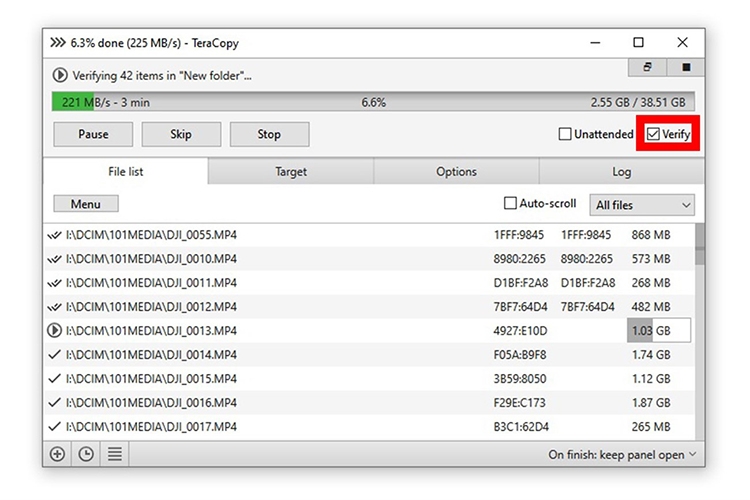Image resolution: width=750 pixels, height=500 pixels.
Task: Click the hash value F29E:C173
Action: click(x=519, y=402)
